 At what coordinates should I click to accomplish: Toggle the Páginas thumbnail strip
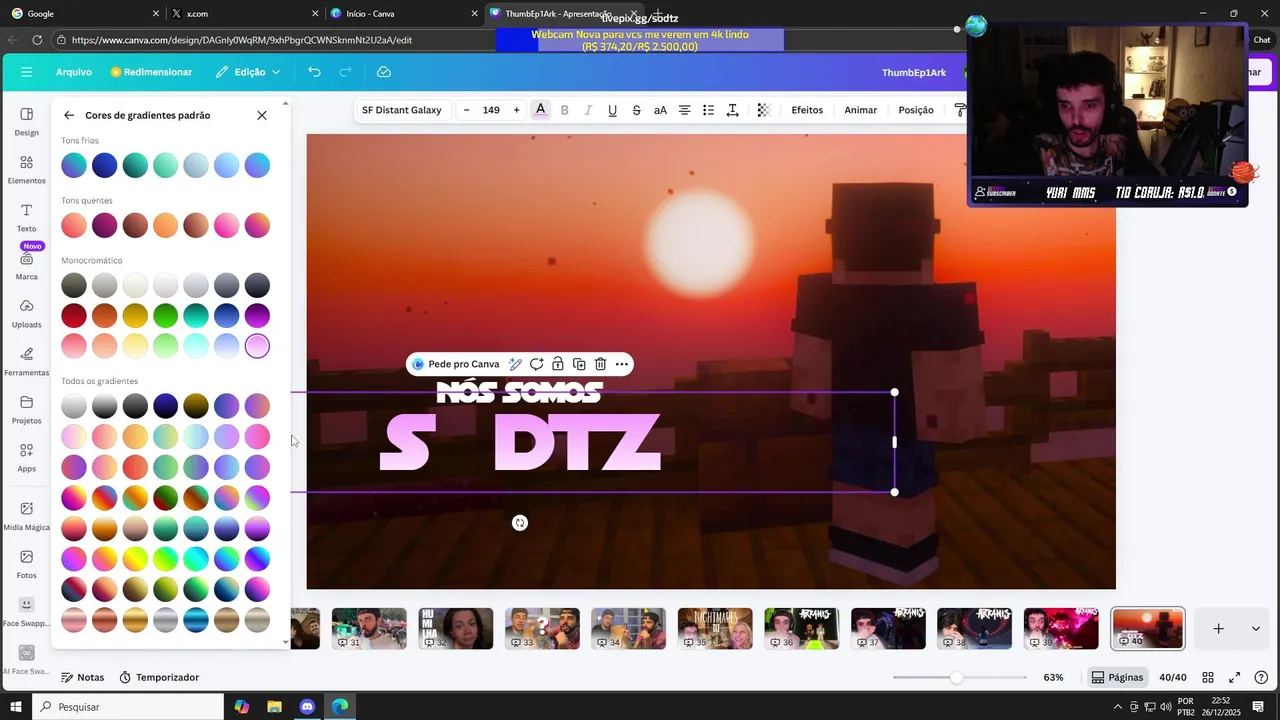click(x=1117, y=677)
